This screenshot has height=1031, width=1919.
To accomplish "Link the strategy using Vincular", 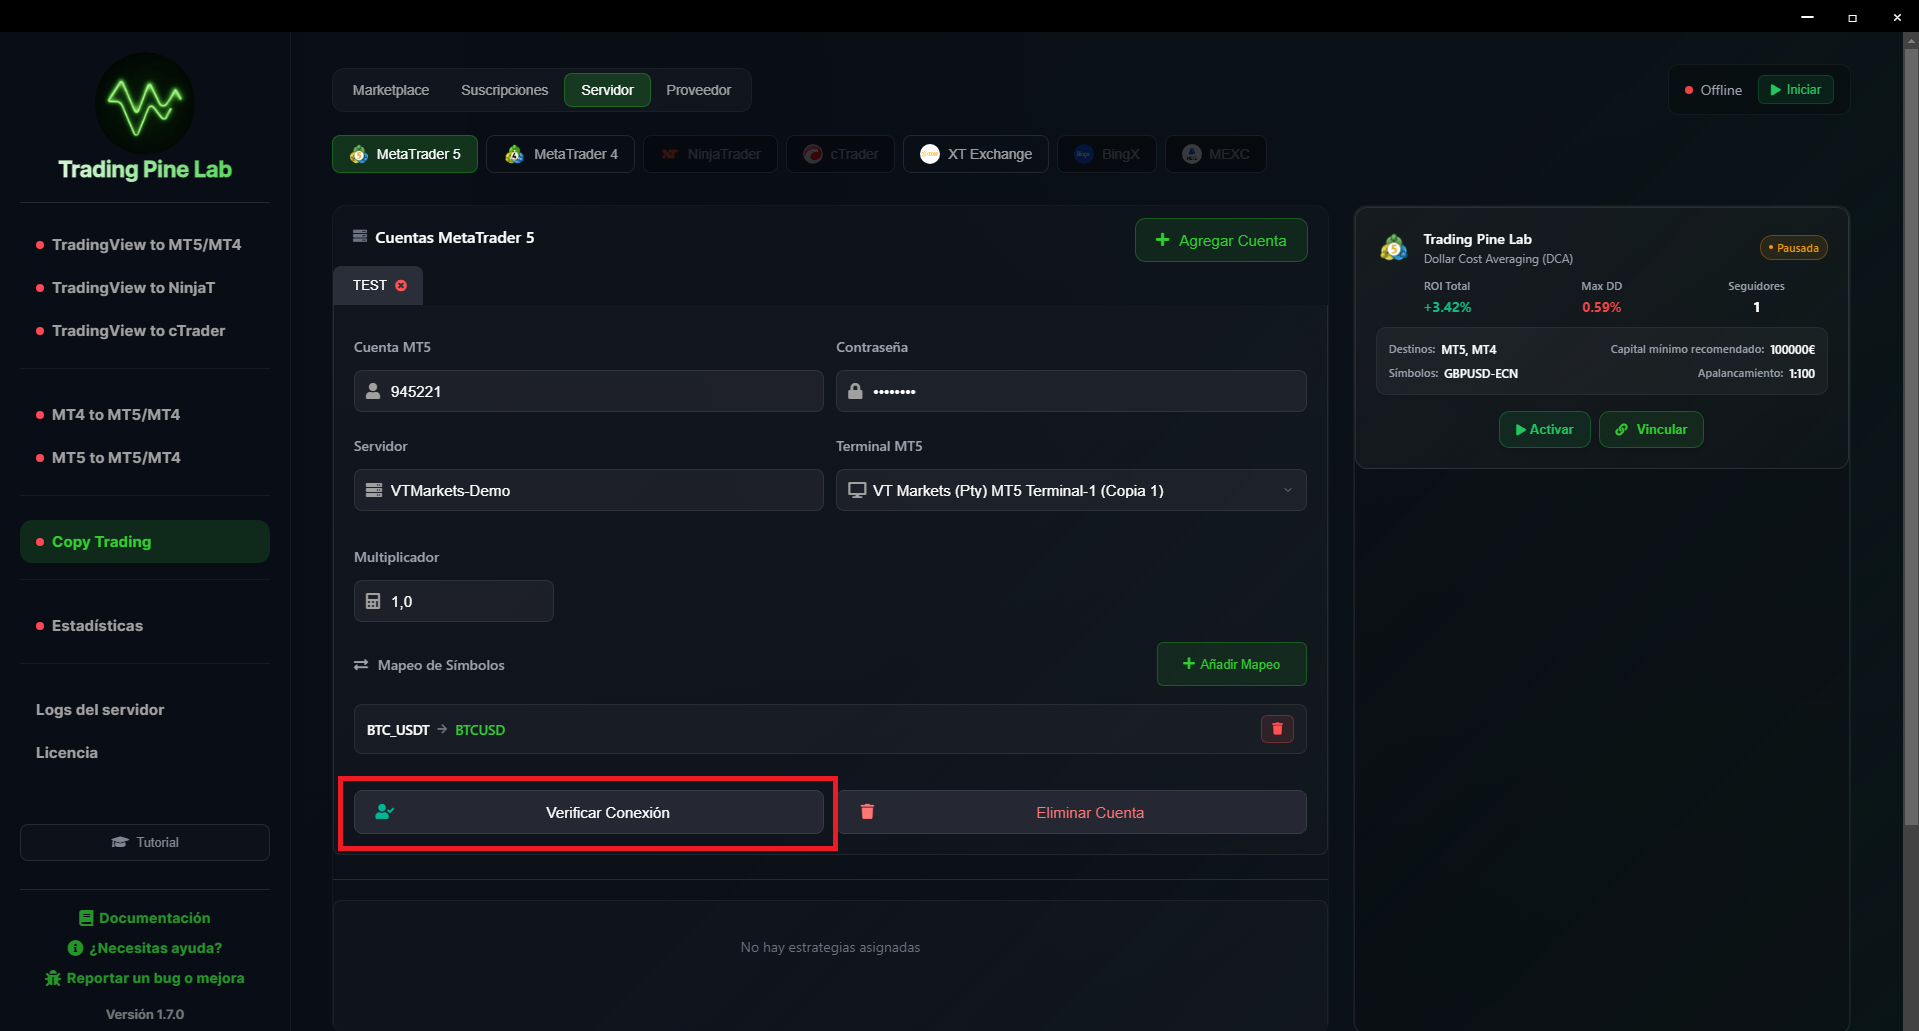I will tap(1650, 430).
